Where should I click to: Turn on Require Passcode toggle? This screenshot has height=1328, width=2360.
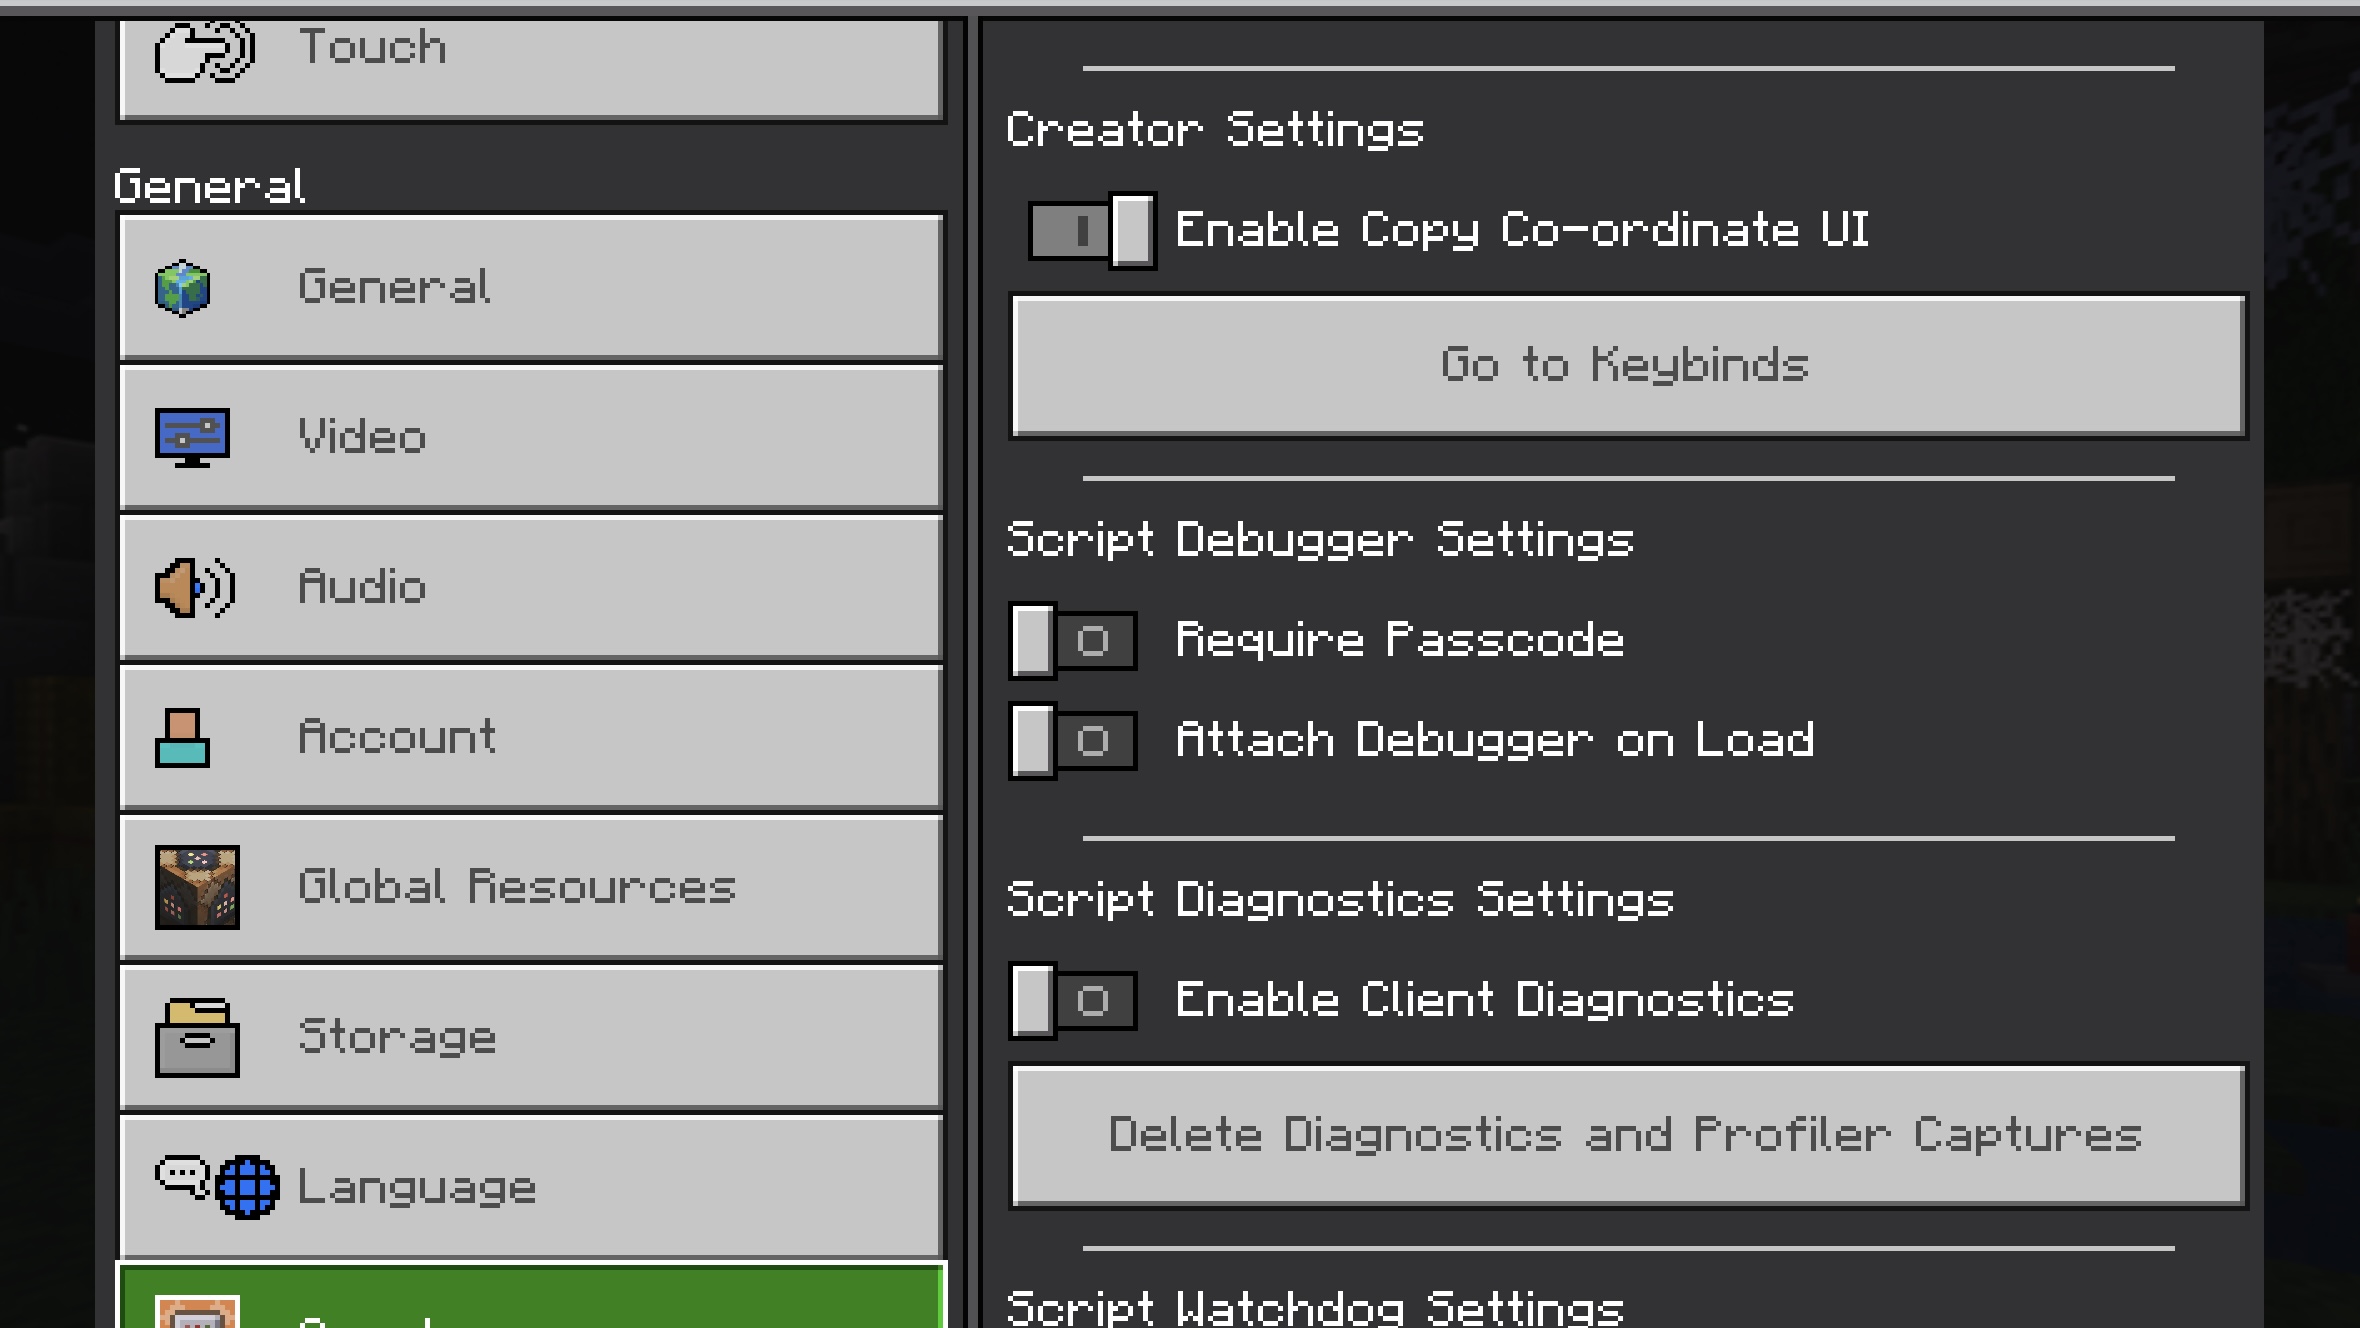[x=1073, y=641]
